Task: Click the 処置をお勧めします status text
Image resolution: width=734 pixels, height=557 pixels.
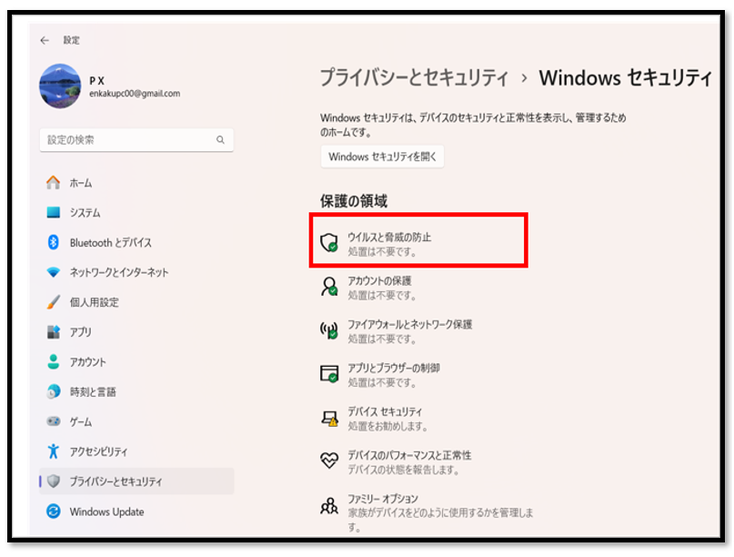Action: pyautogui.click(x=387, y=426)
